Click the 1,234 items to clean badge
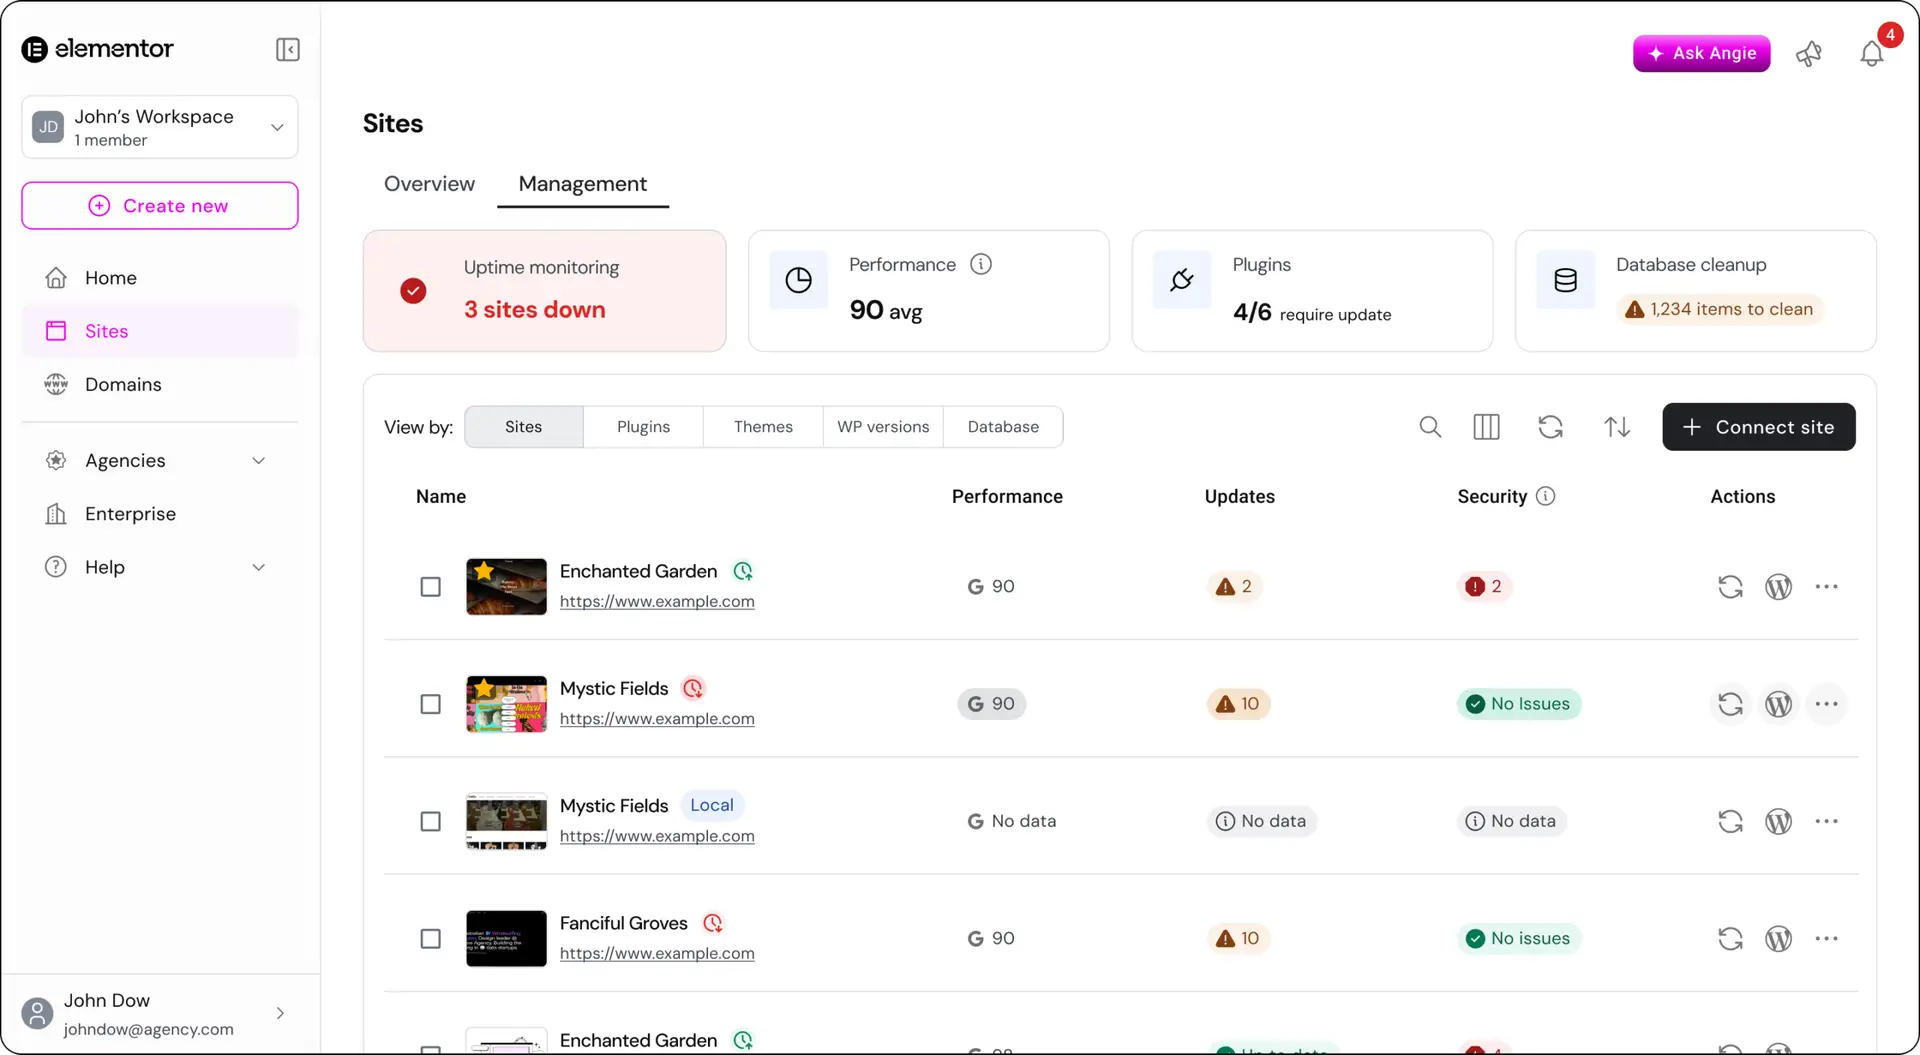 [1720, 309]
